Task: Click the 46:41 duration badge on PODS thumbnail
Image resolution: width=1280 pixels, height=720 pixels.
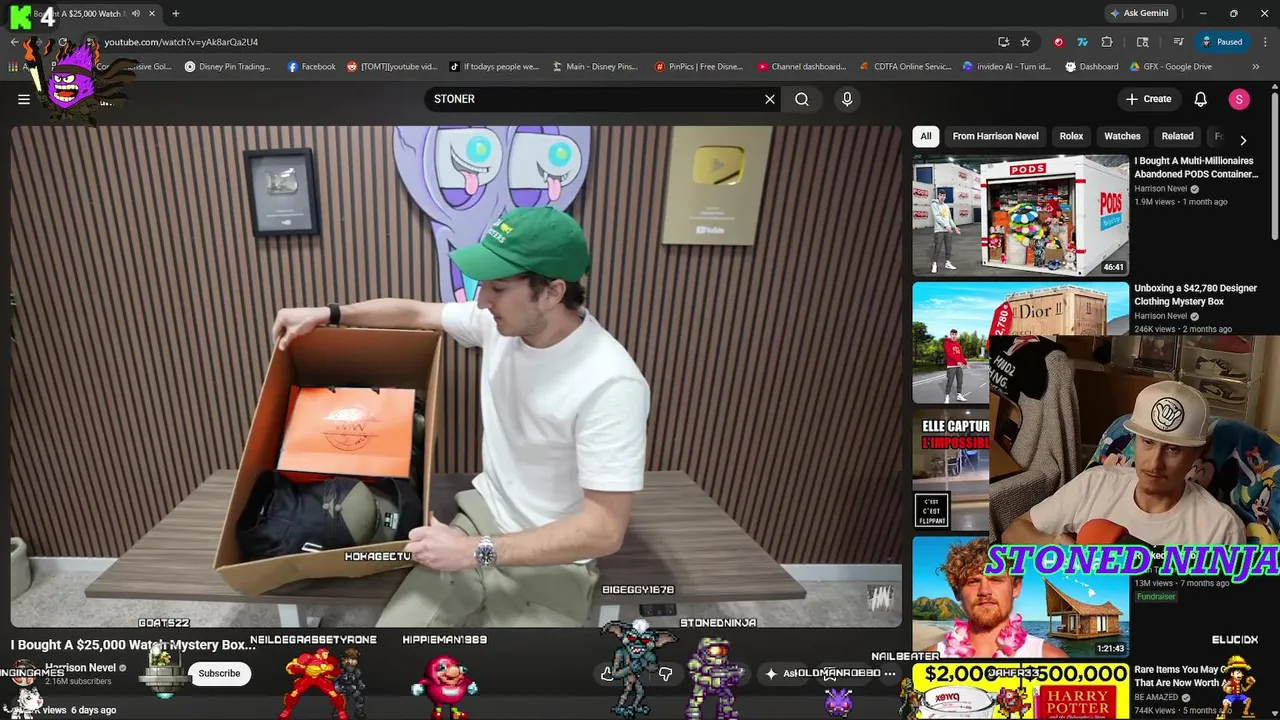Action: 1113,267
